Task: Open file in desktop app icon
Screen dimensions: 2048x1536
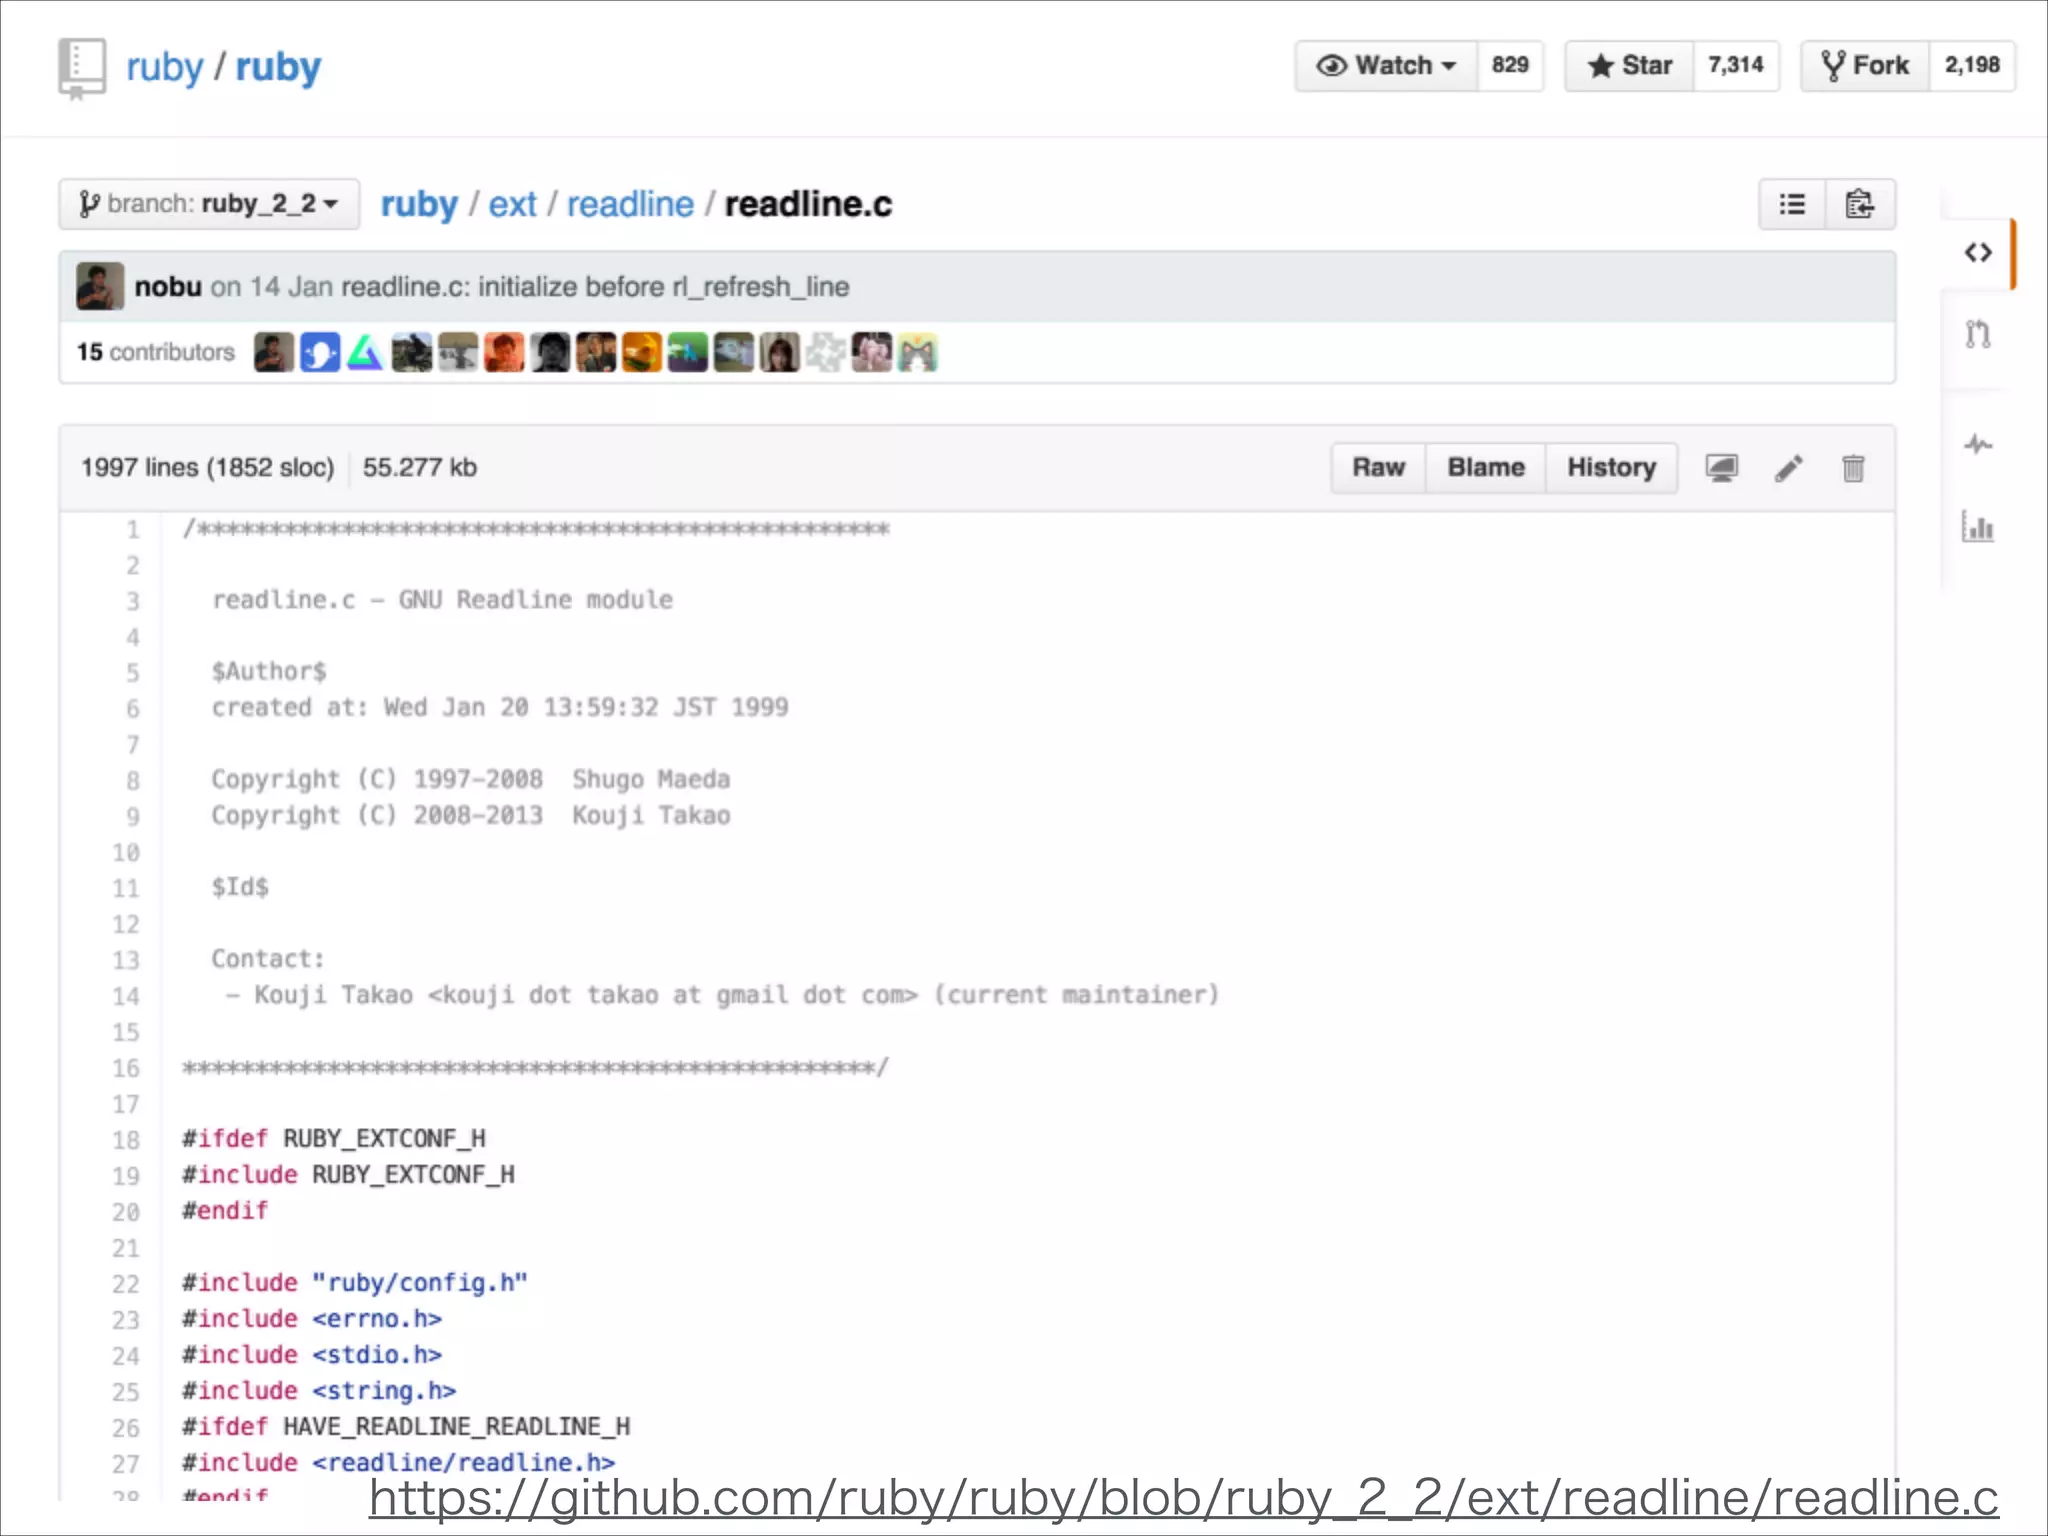Action: click(x=1721, y=468)
